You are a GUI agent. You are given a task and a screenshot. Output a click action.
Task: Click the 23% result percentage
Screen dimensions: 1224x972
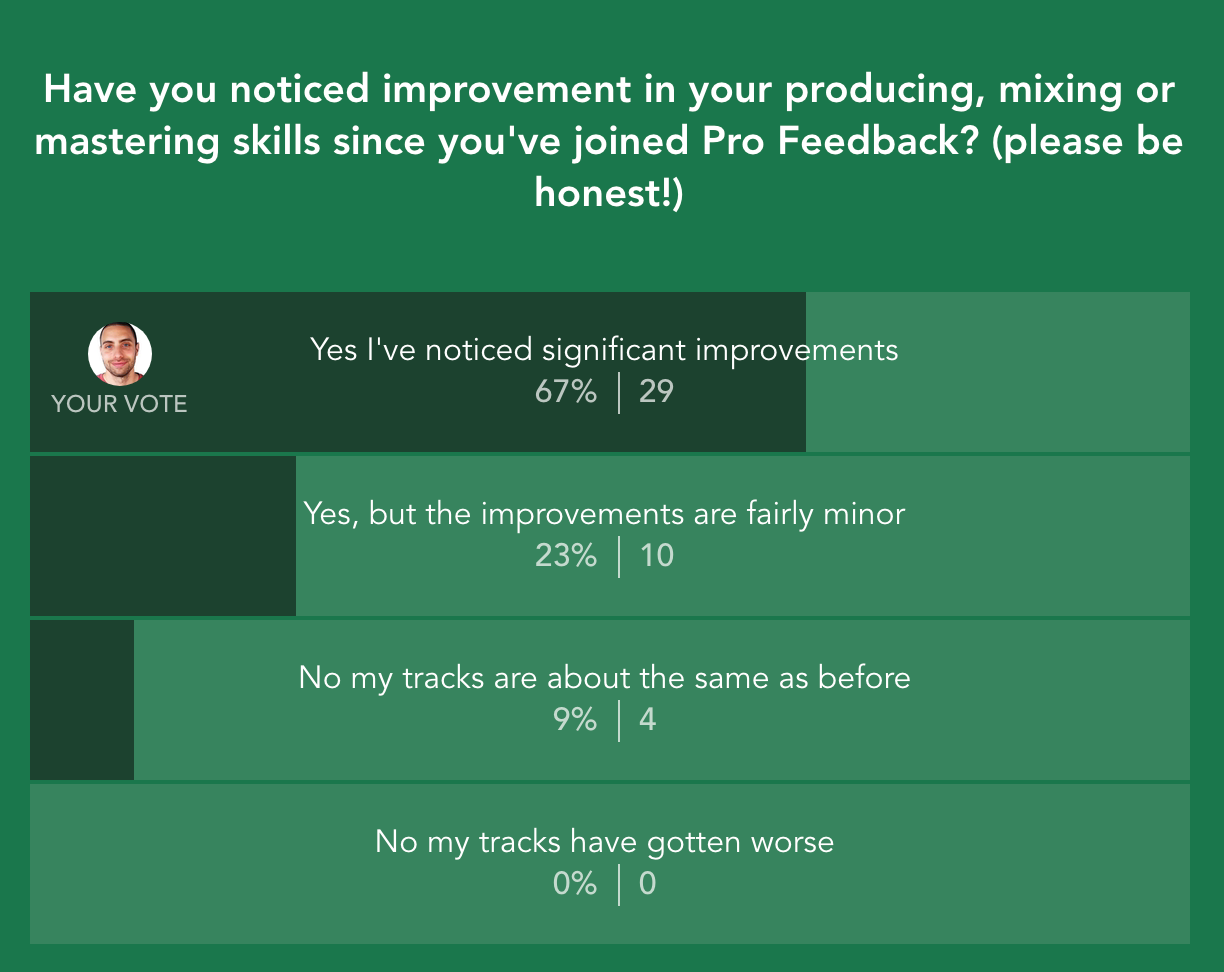point(566,555)
